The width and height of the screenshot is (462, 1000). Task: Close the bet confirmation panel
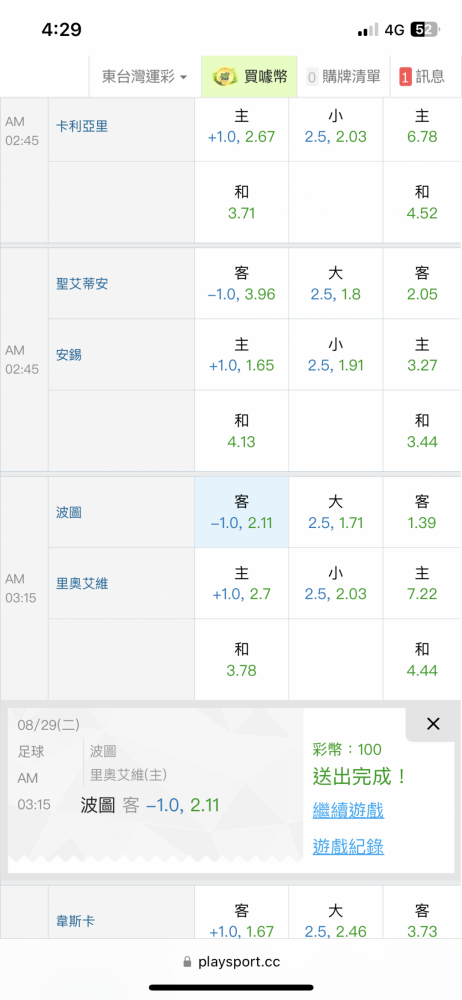coord(433,724)
